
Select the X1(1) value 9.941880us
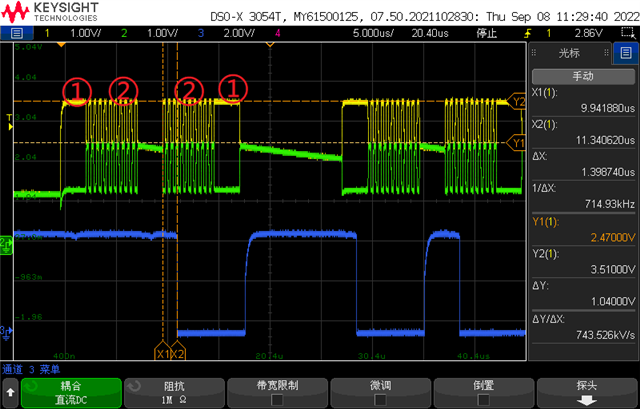click(x=608, y=108)
